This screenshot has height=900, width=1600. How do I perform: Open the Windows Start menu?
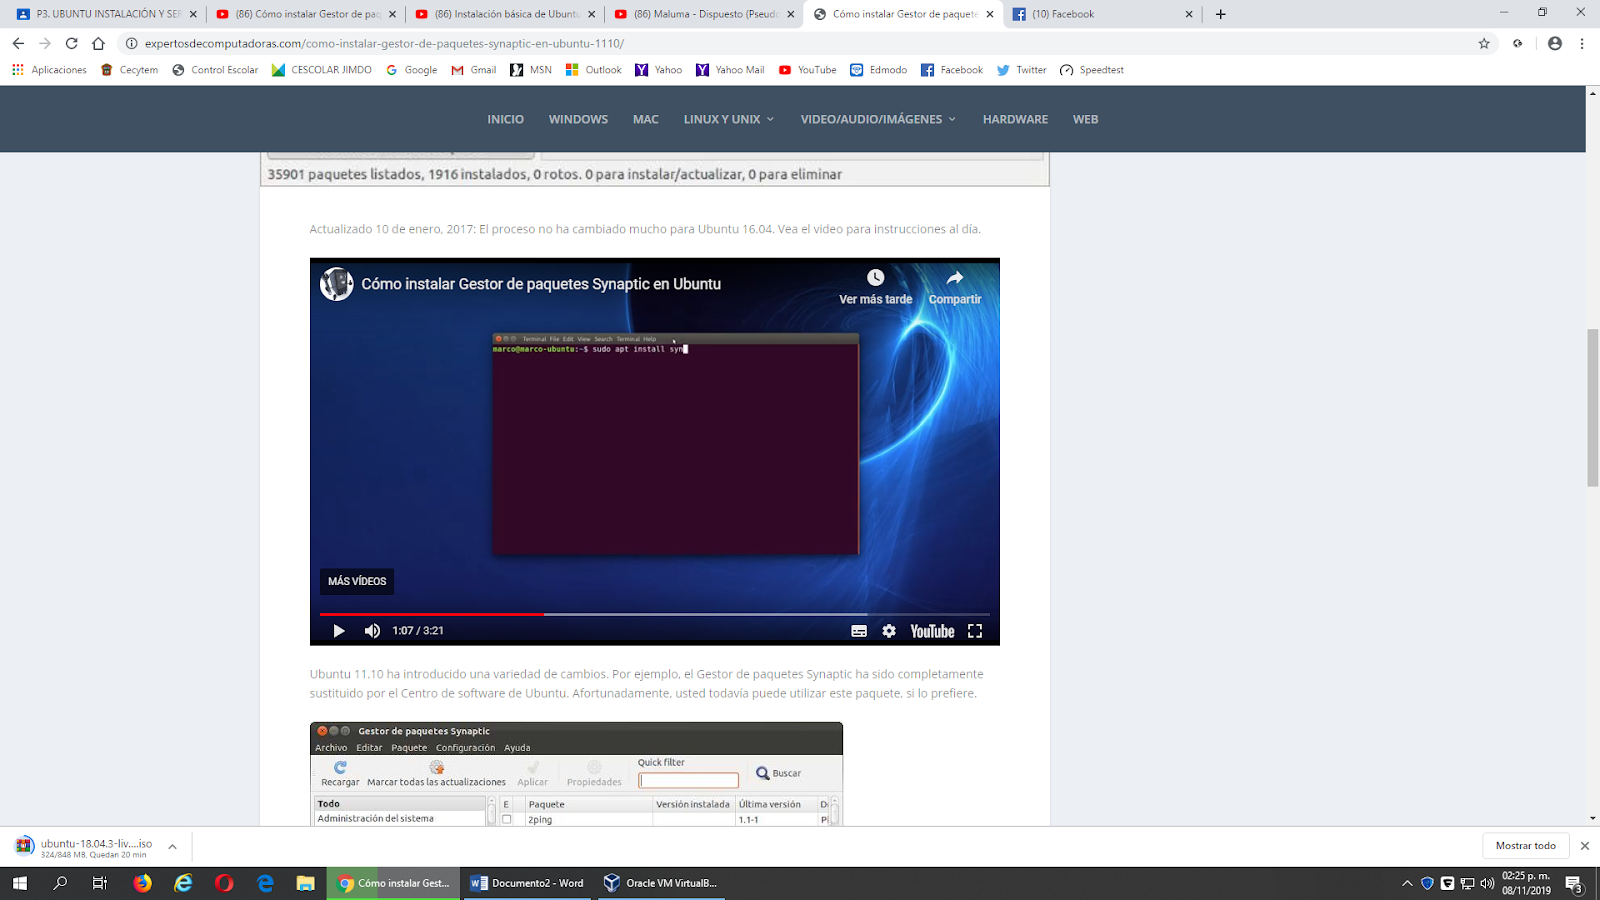point(20,883)
